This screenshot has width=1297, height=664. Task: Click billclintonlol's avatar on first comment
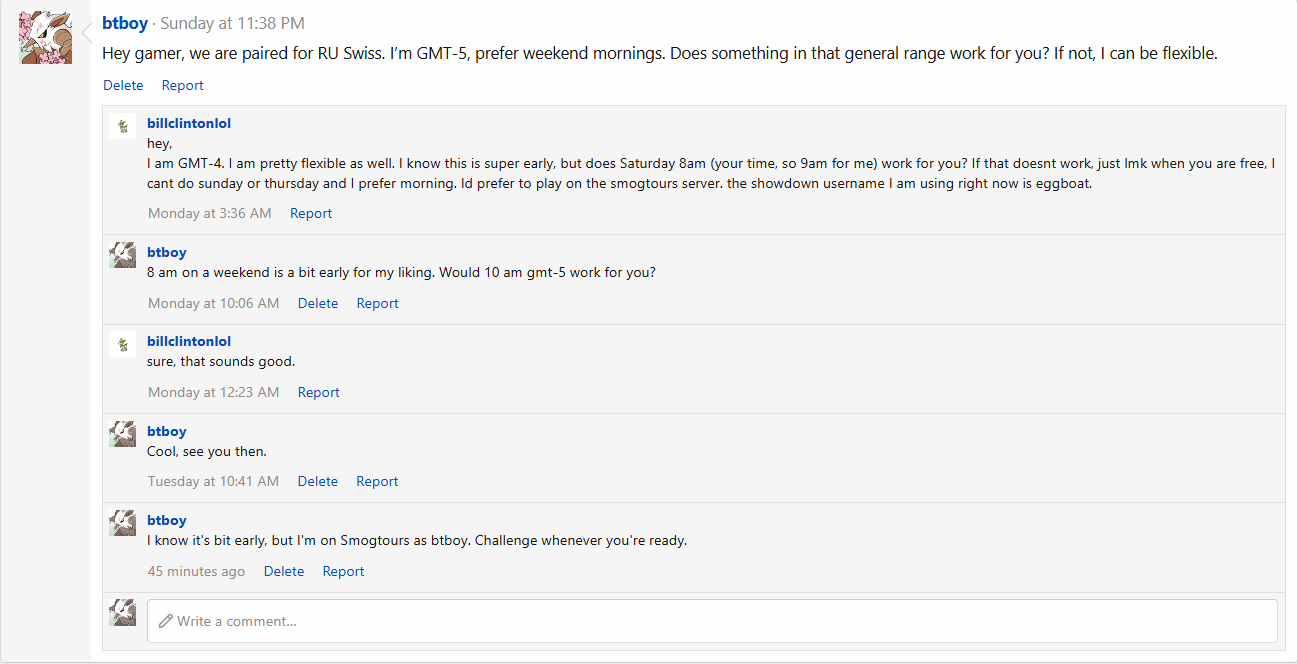coord(122,125)
